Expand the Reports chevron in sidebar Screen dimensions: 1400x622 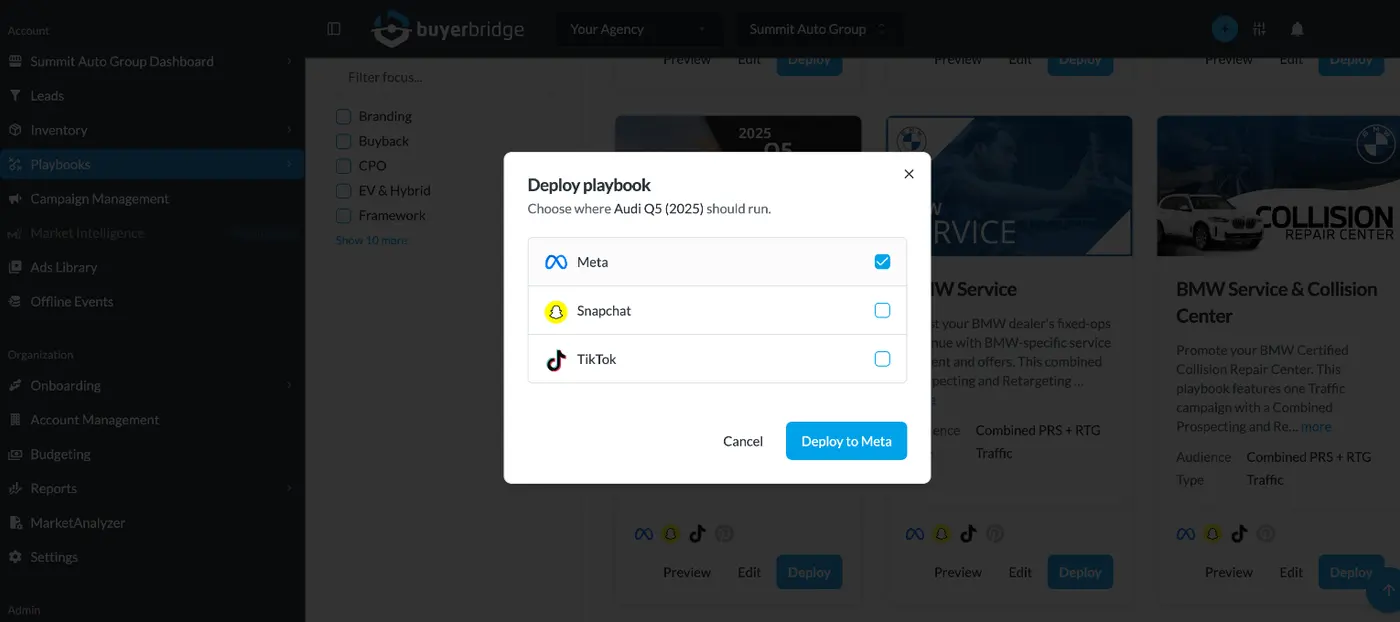click(x=289, y=488)
